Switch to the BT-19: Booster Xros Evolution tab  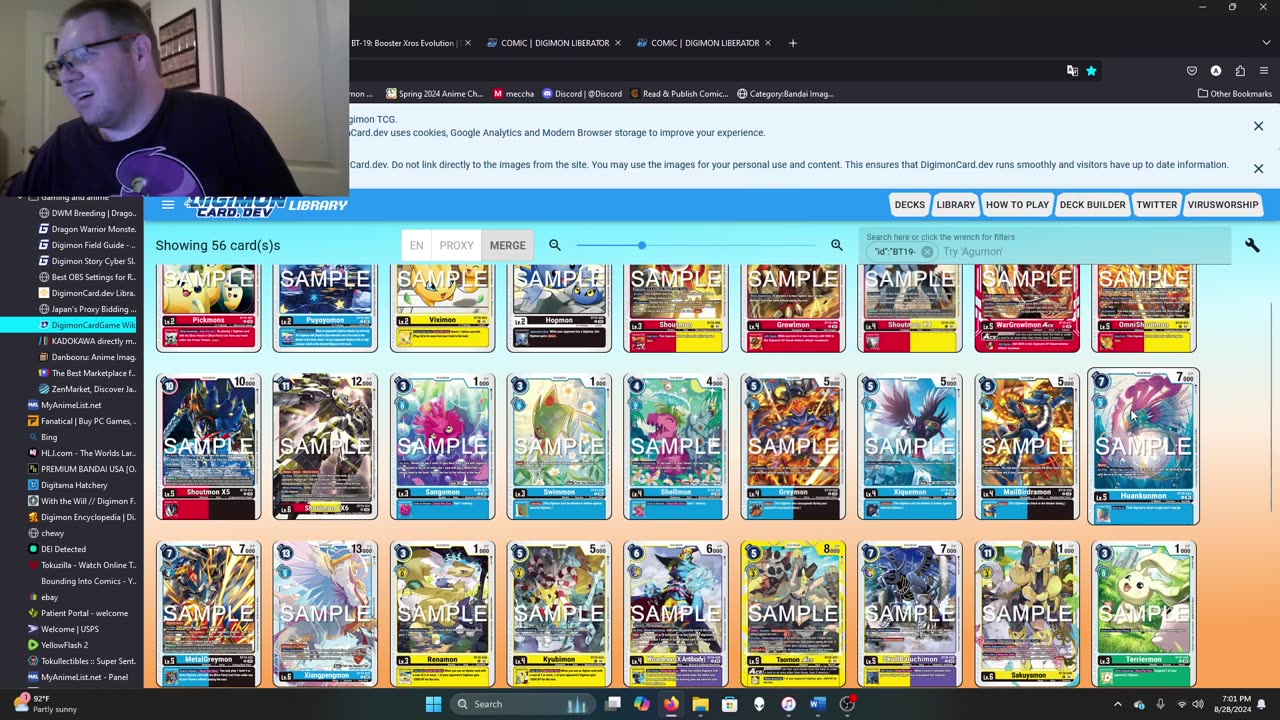(403, 43)
